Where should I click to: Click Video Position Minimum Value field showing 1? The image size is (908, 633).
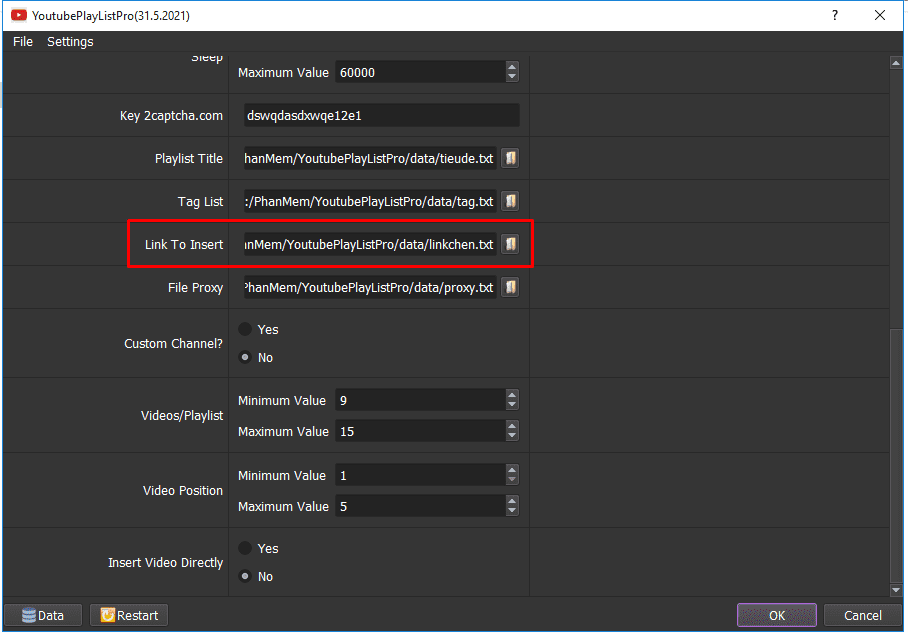(x=420, y=475)
